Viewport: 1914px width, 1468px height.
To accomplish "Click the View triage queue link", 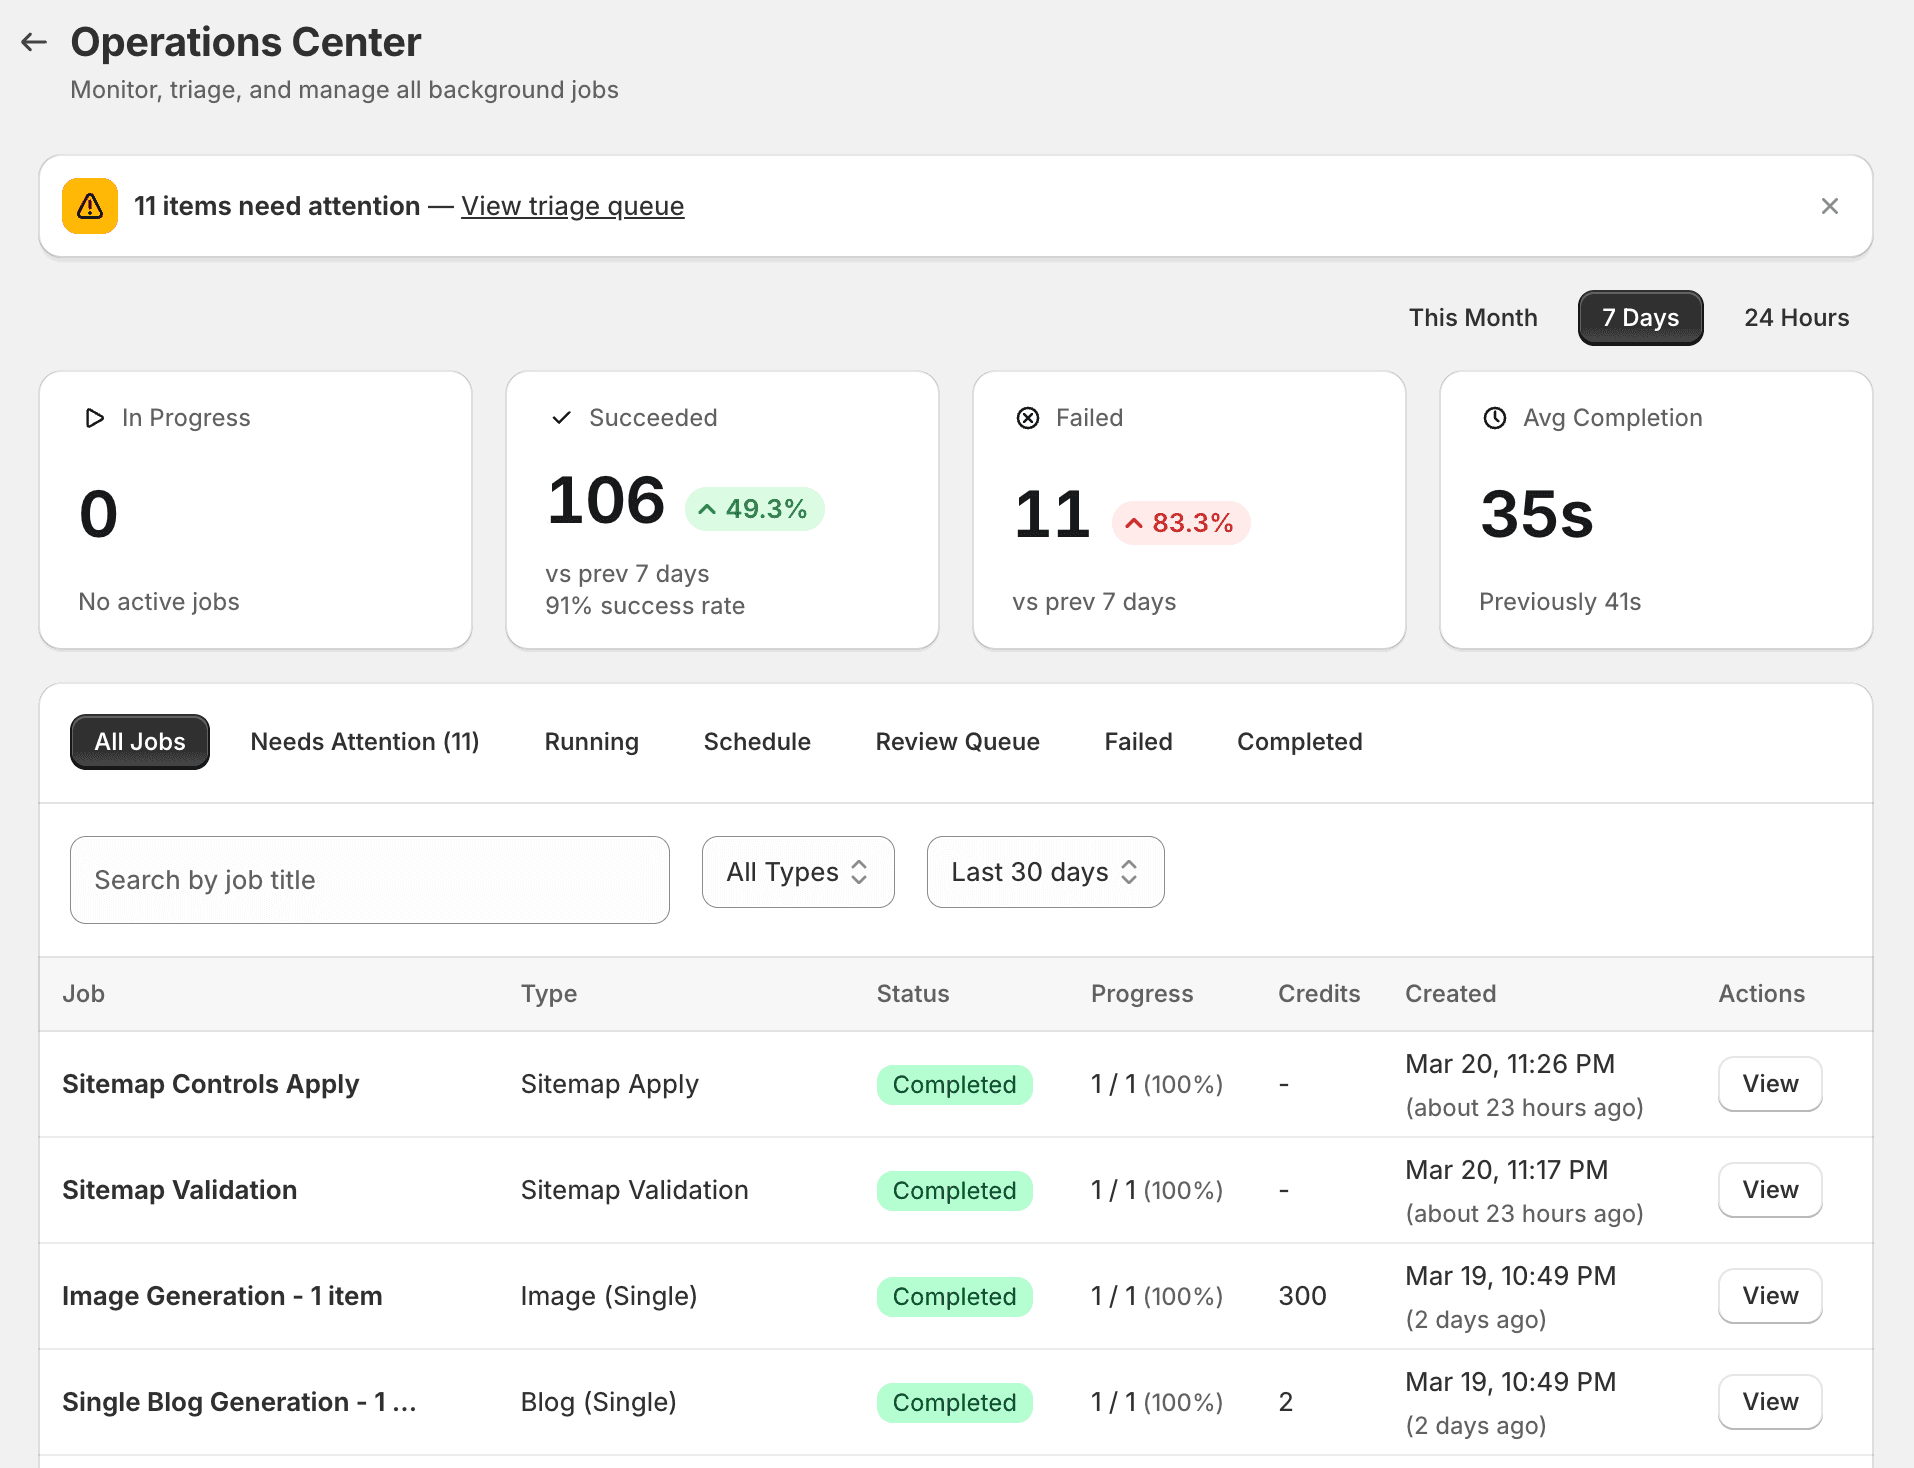I will tap(572, 206).
